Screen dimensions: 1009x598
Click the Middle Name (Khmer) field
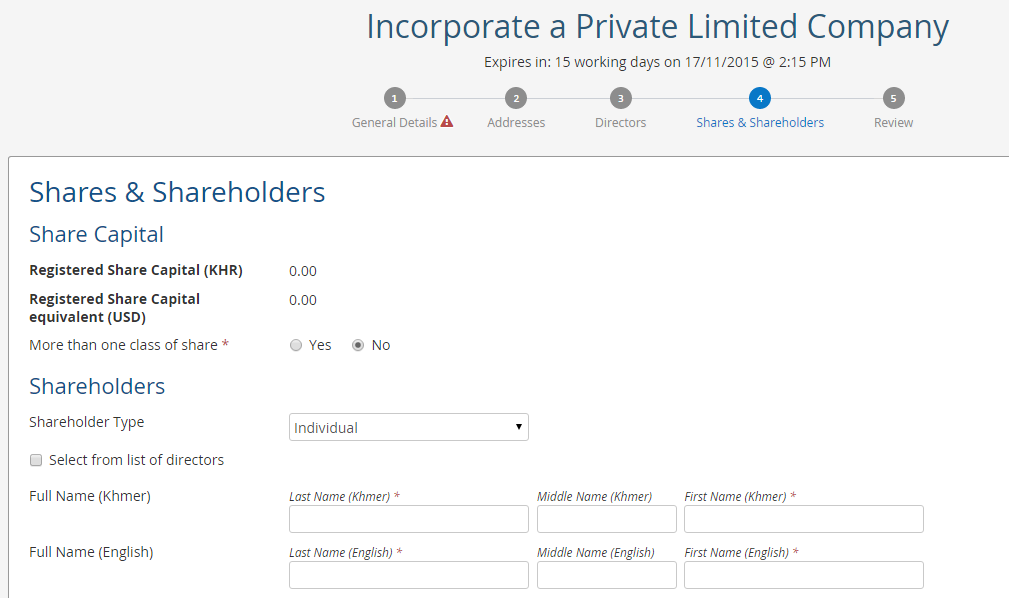click(607, 519)
